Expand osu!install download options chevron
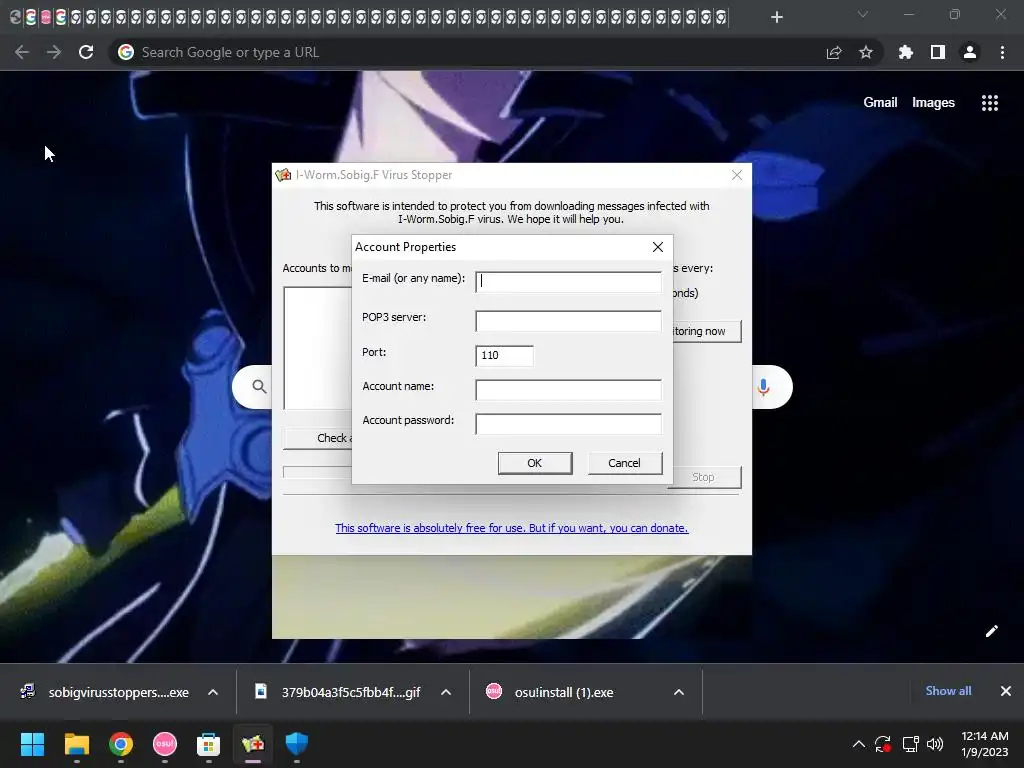Viewport: 1024px width, 768px height. 679,692
